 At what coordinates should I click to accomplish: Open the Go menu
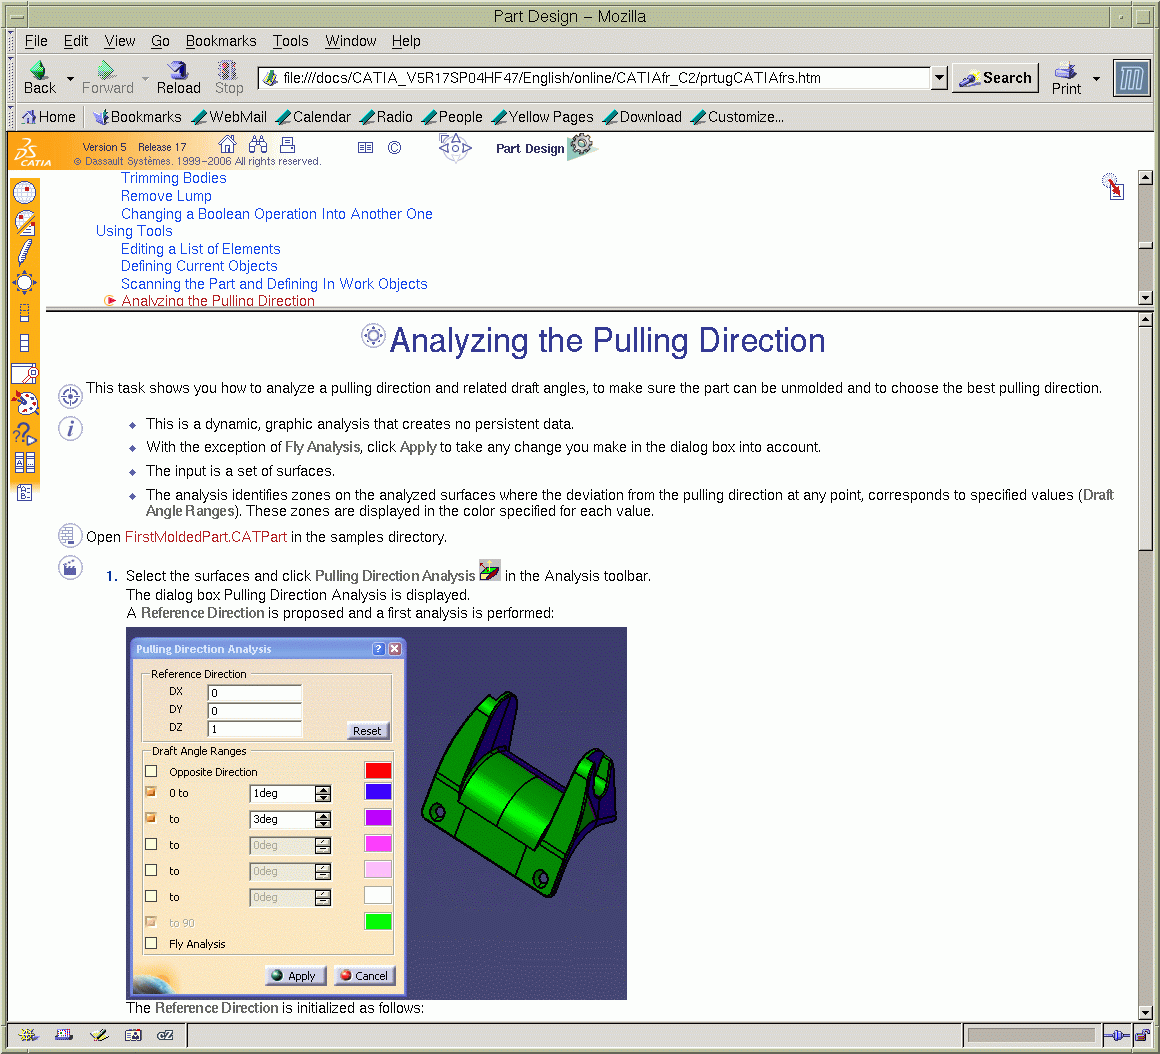pyautogui.click(x=160, y=41)
